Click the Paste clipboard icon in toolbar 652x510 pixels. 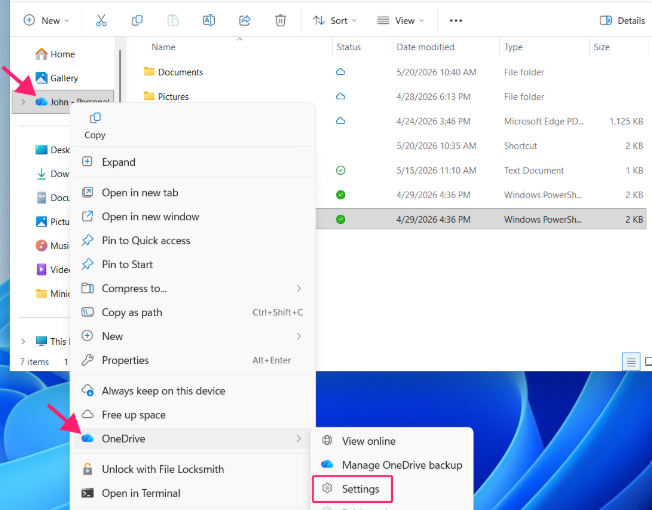173,20
